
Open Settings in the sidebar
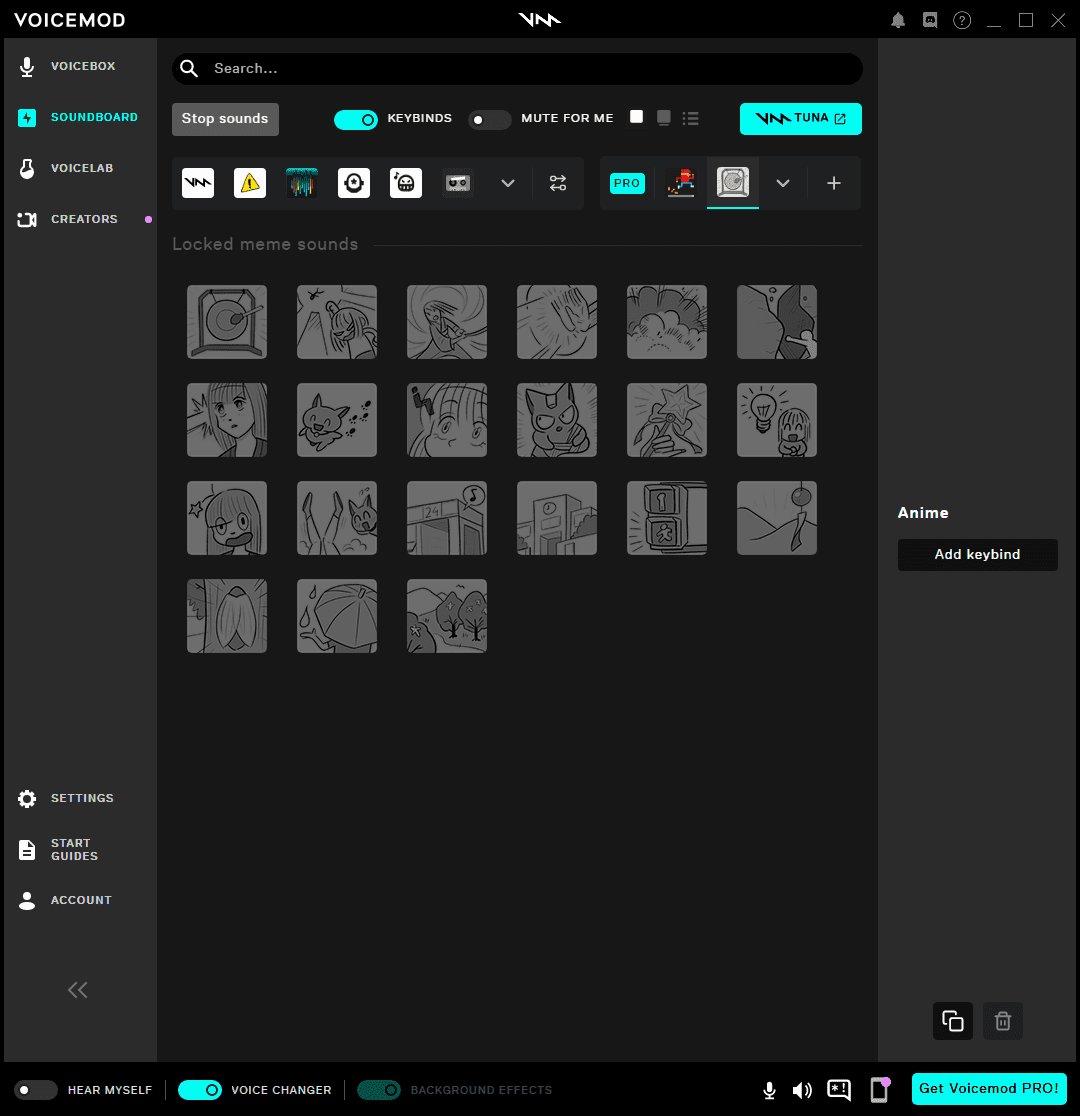(66, 799)
